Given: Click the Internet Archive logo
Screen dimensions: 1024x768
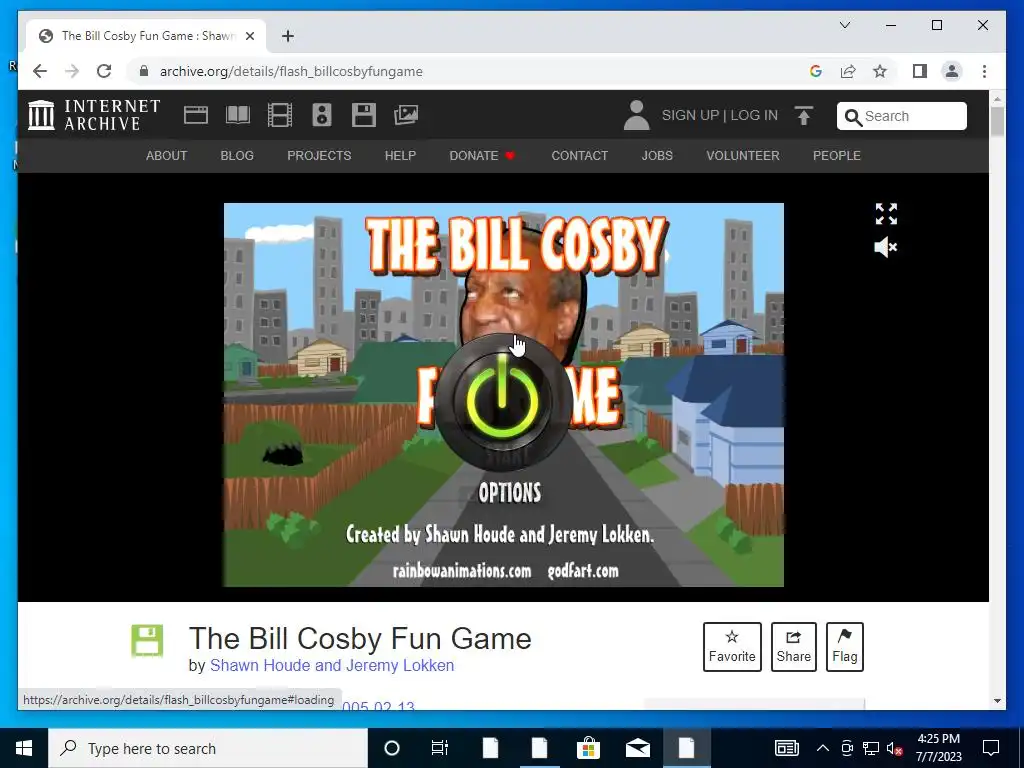Looking at the screenshot, I should (95, 115).
